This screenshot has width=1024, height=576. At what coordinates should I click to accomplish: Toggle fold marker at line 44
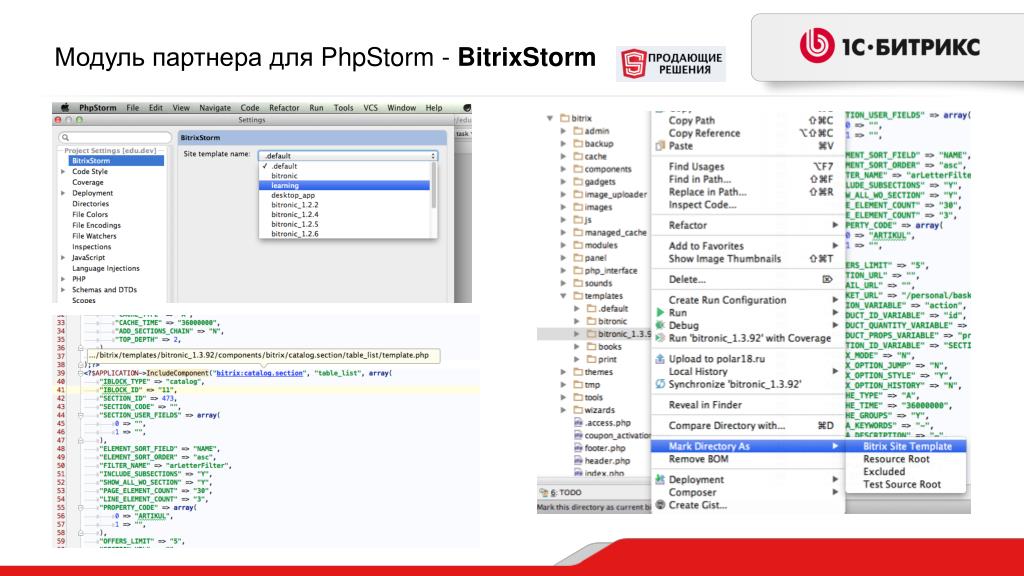coord(80,415)
